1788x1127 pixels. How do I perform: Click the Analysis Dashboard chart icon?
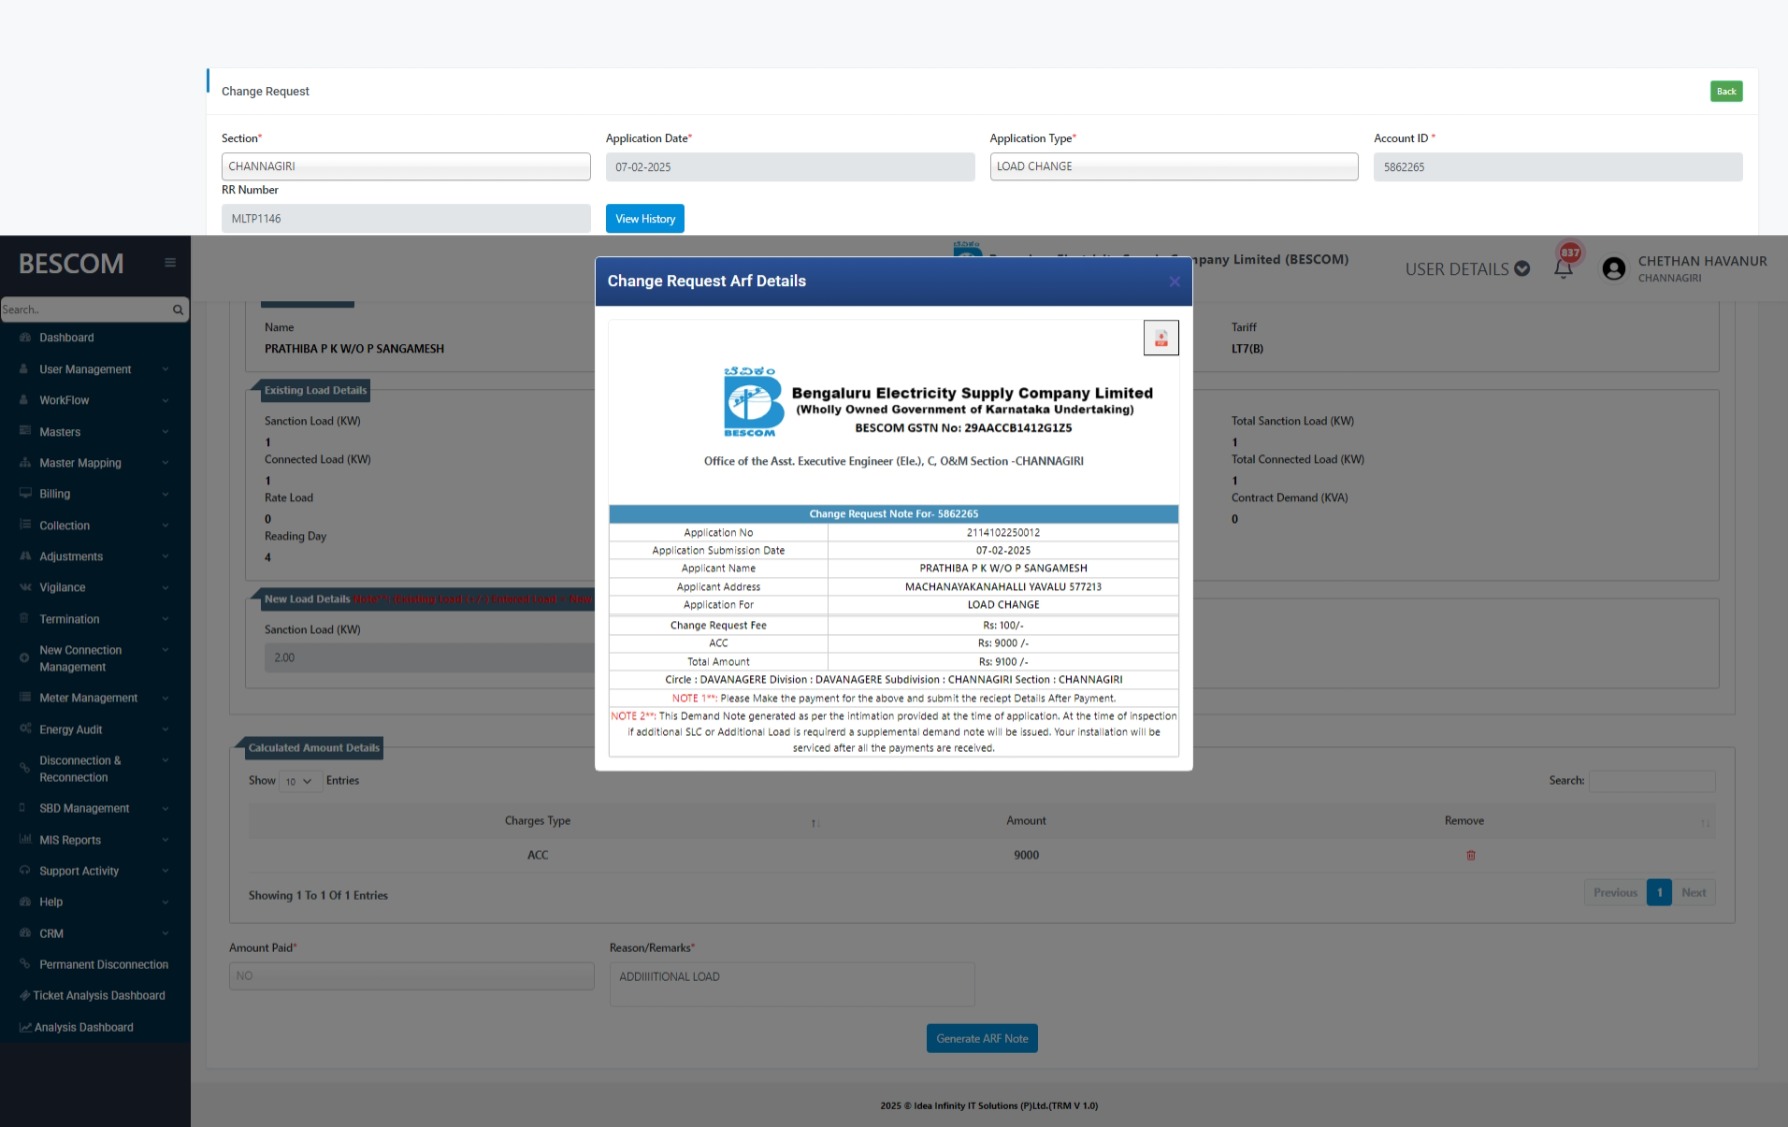tap(25, 1027)
